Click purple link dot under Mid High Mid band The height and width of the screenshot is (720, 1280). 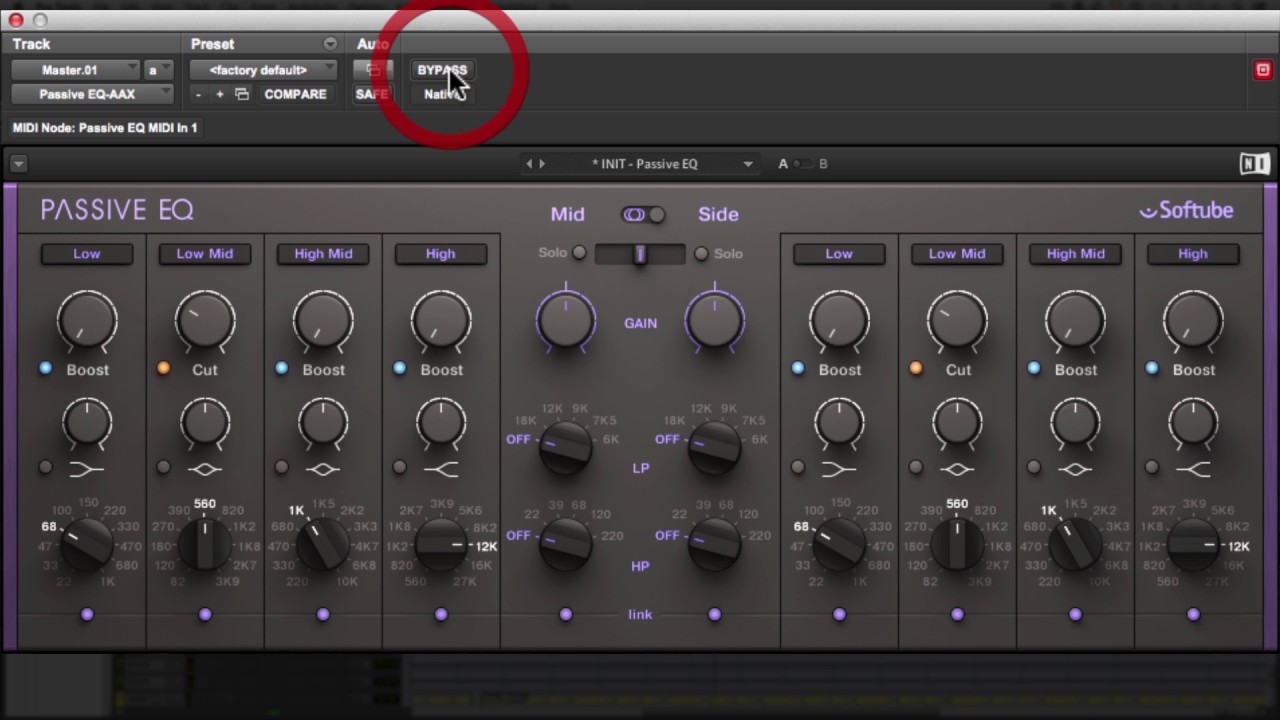click(323, 614)
